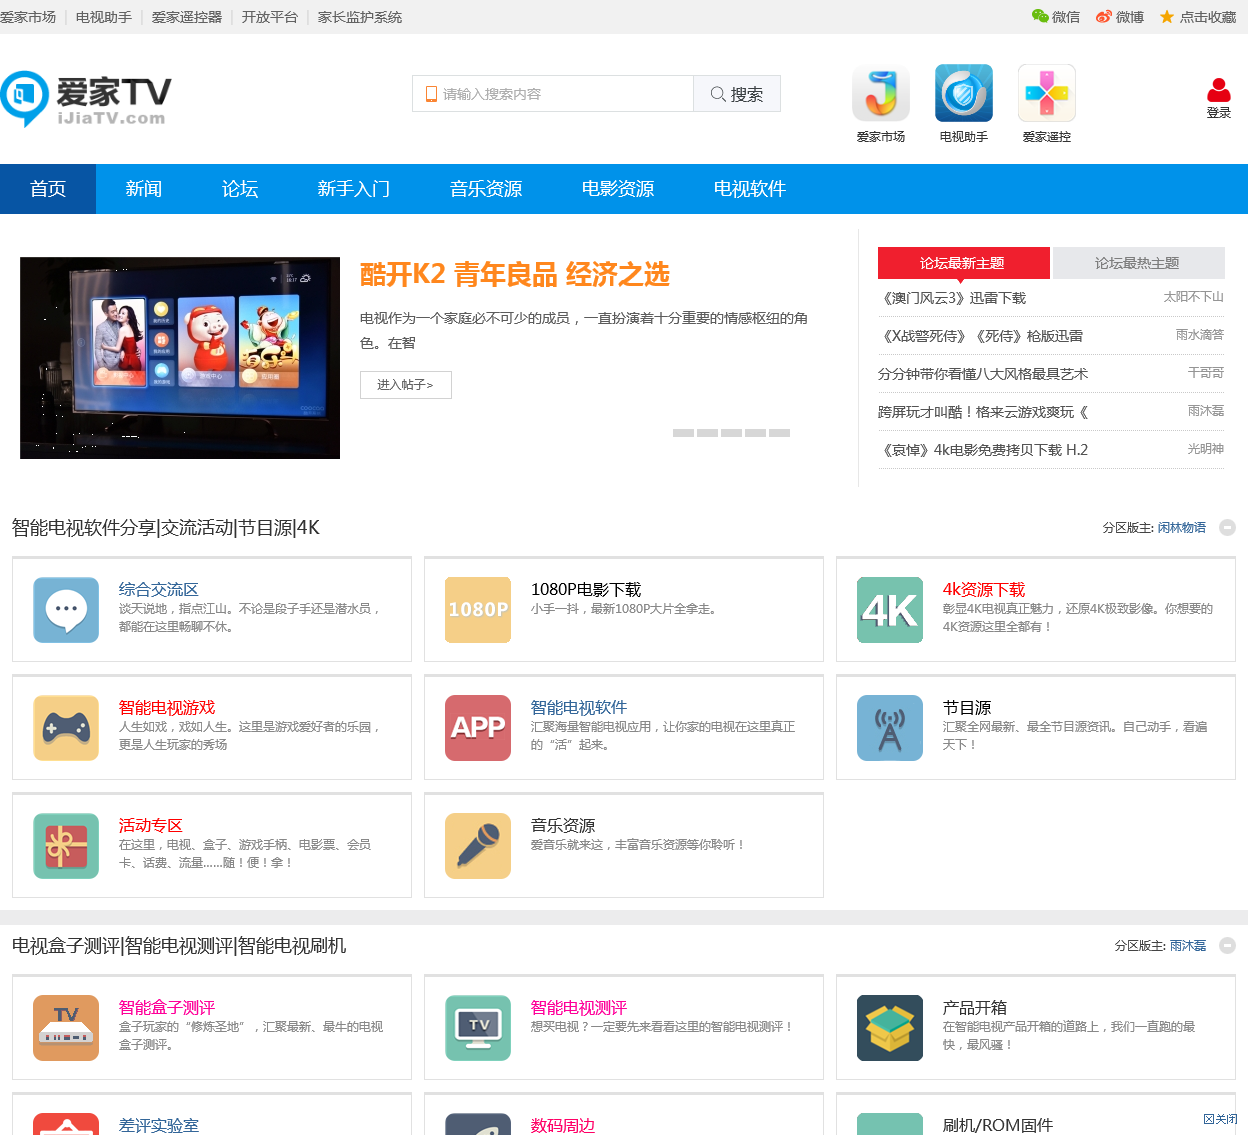1248x1135 pixels.
Task: Open 分分钟带你看懂八大风格最具艺术 thread
Action: [x=983, y=374]
